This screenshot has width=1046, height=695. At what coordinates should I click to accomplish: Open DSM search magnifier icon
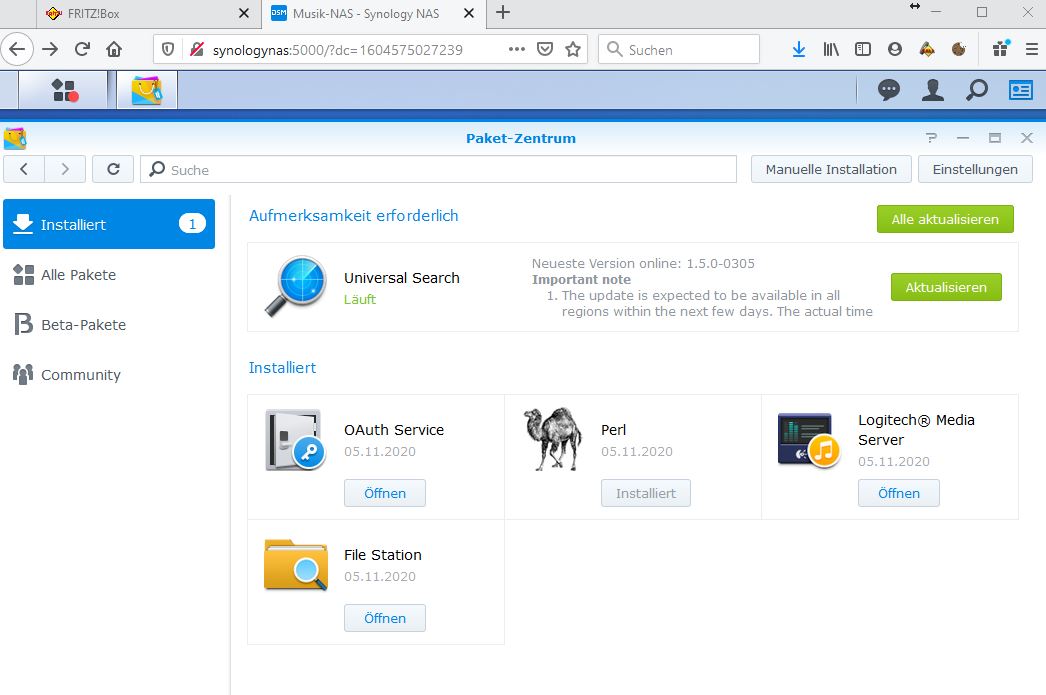click(977, 89)
